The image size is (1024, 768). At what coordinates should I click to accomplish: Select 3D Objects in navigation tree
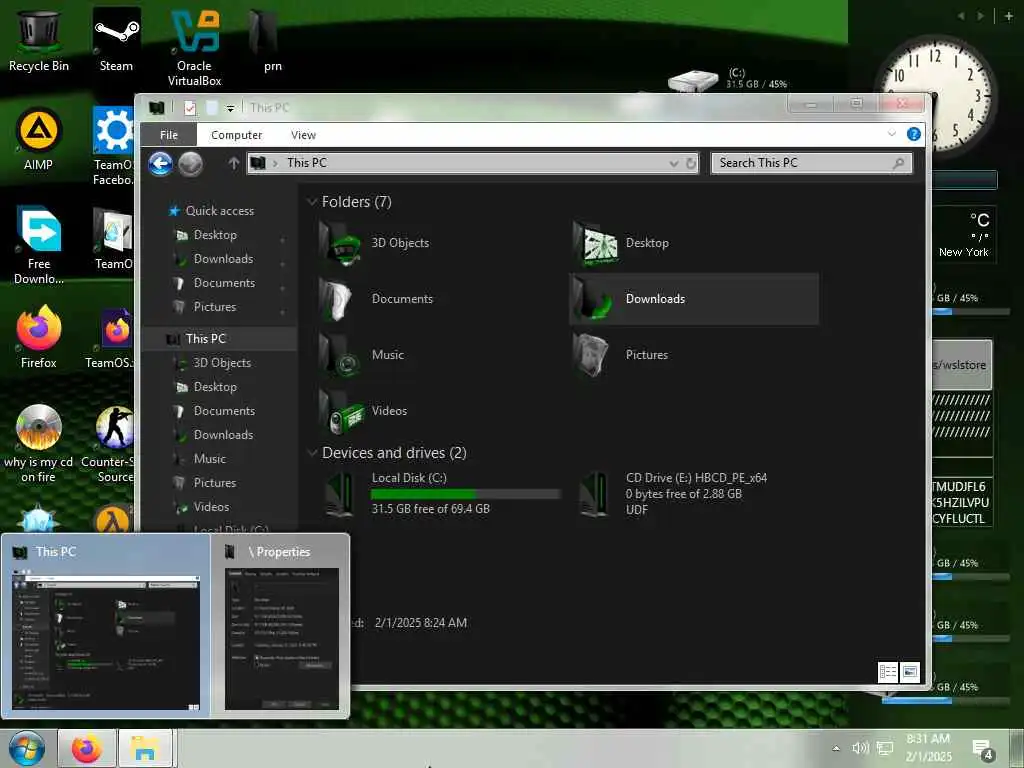click(x=222, y=363)
